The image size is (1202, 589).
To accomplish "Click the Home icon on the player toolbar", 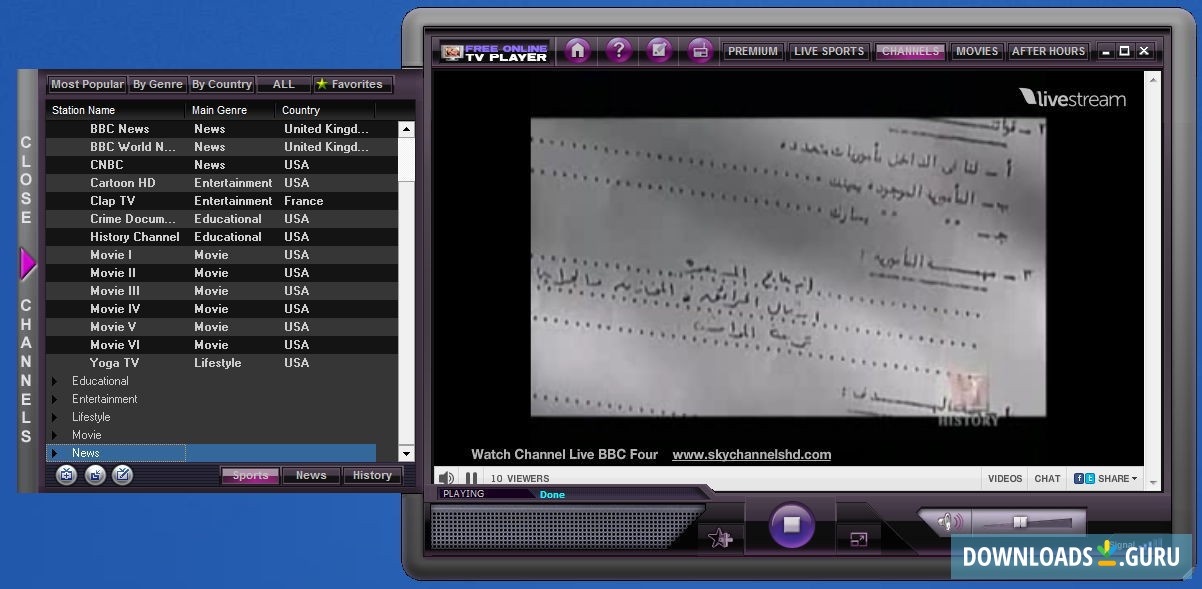I will (577, 50).
